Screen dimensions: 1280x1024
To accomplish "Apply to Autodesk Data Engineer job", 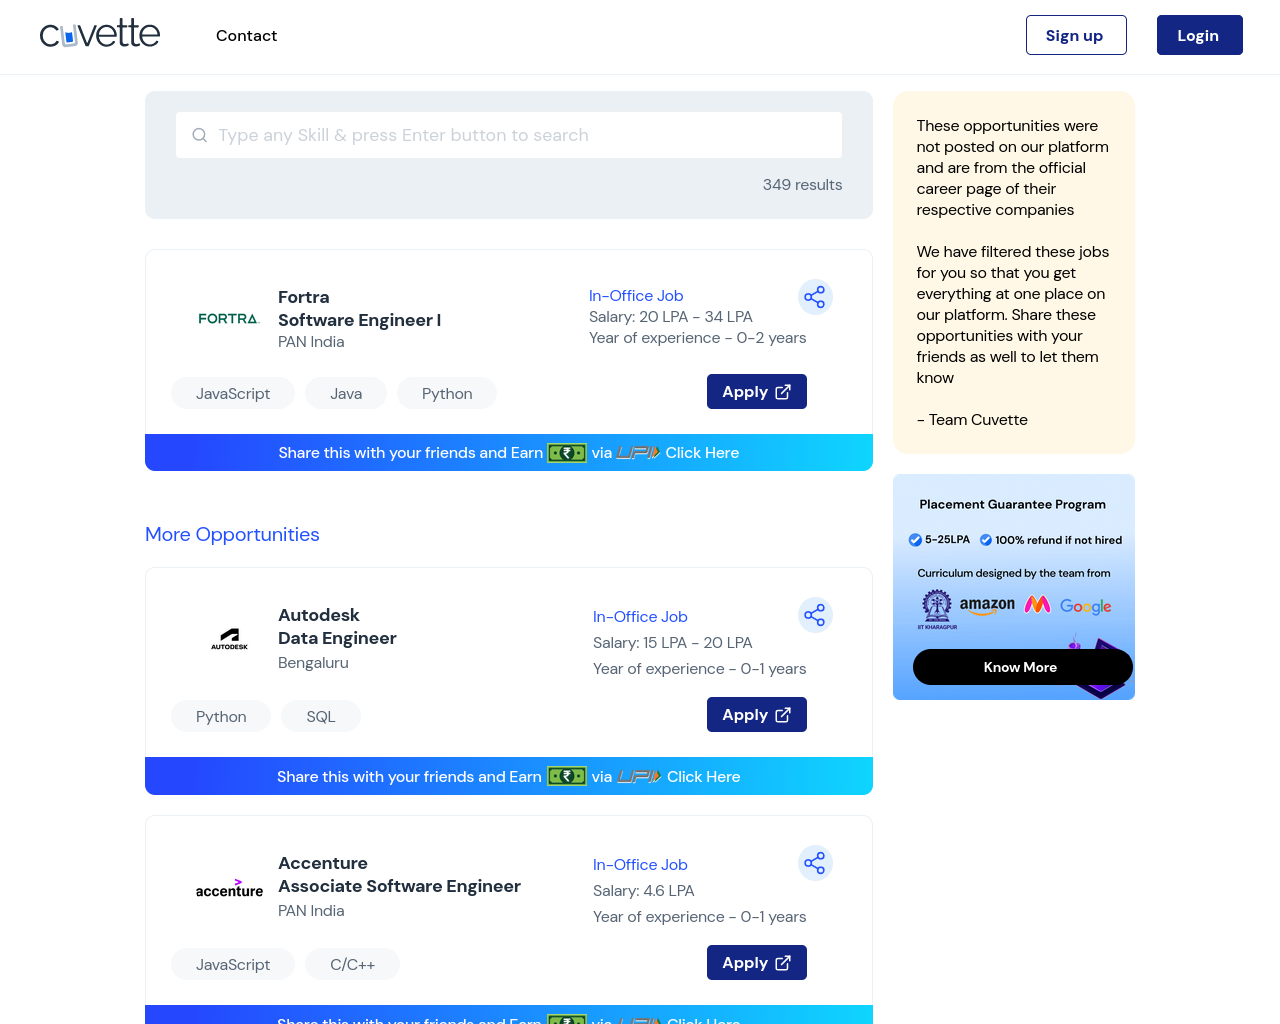I will coord(757,715).
